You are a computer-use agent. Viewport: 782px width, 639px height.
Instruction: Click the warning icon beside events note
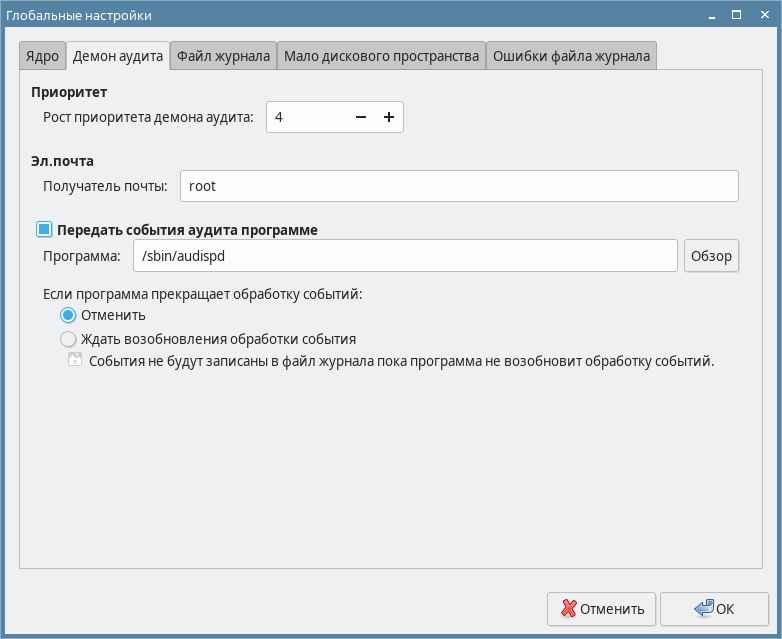[75, 359]
